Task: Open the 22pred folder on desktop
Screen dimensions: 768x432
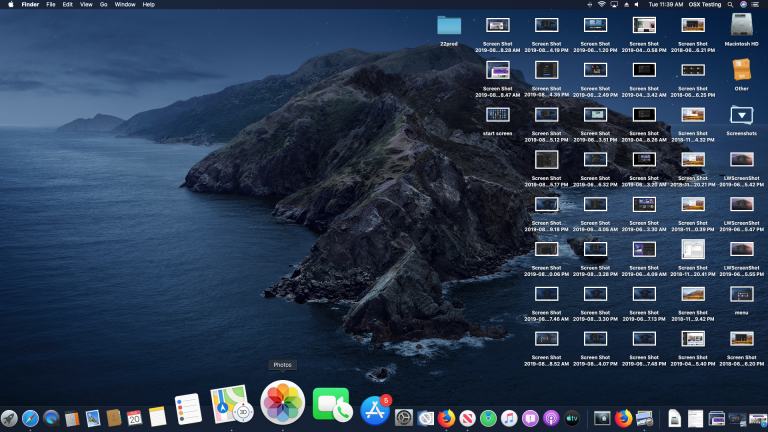Action: (449, 25)
